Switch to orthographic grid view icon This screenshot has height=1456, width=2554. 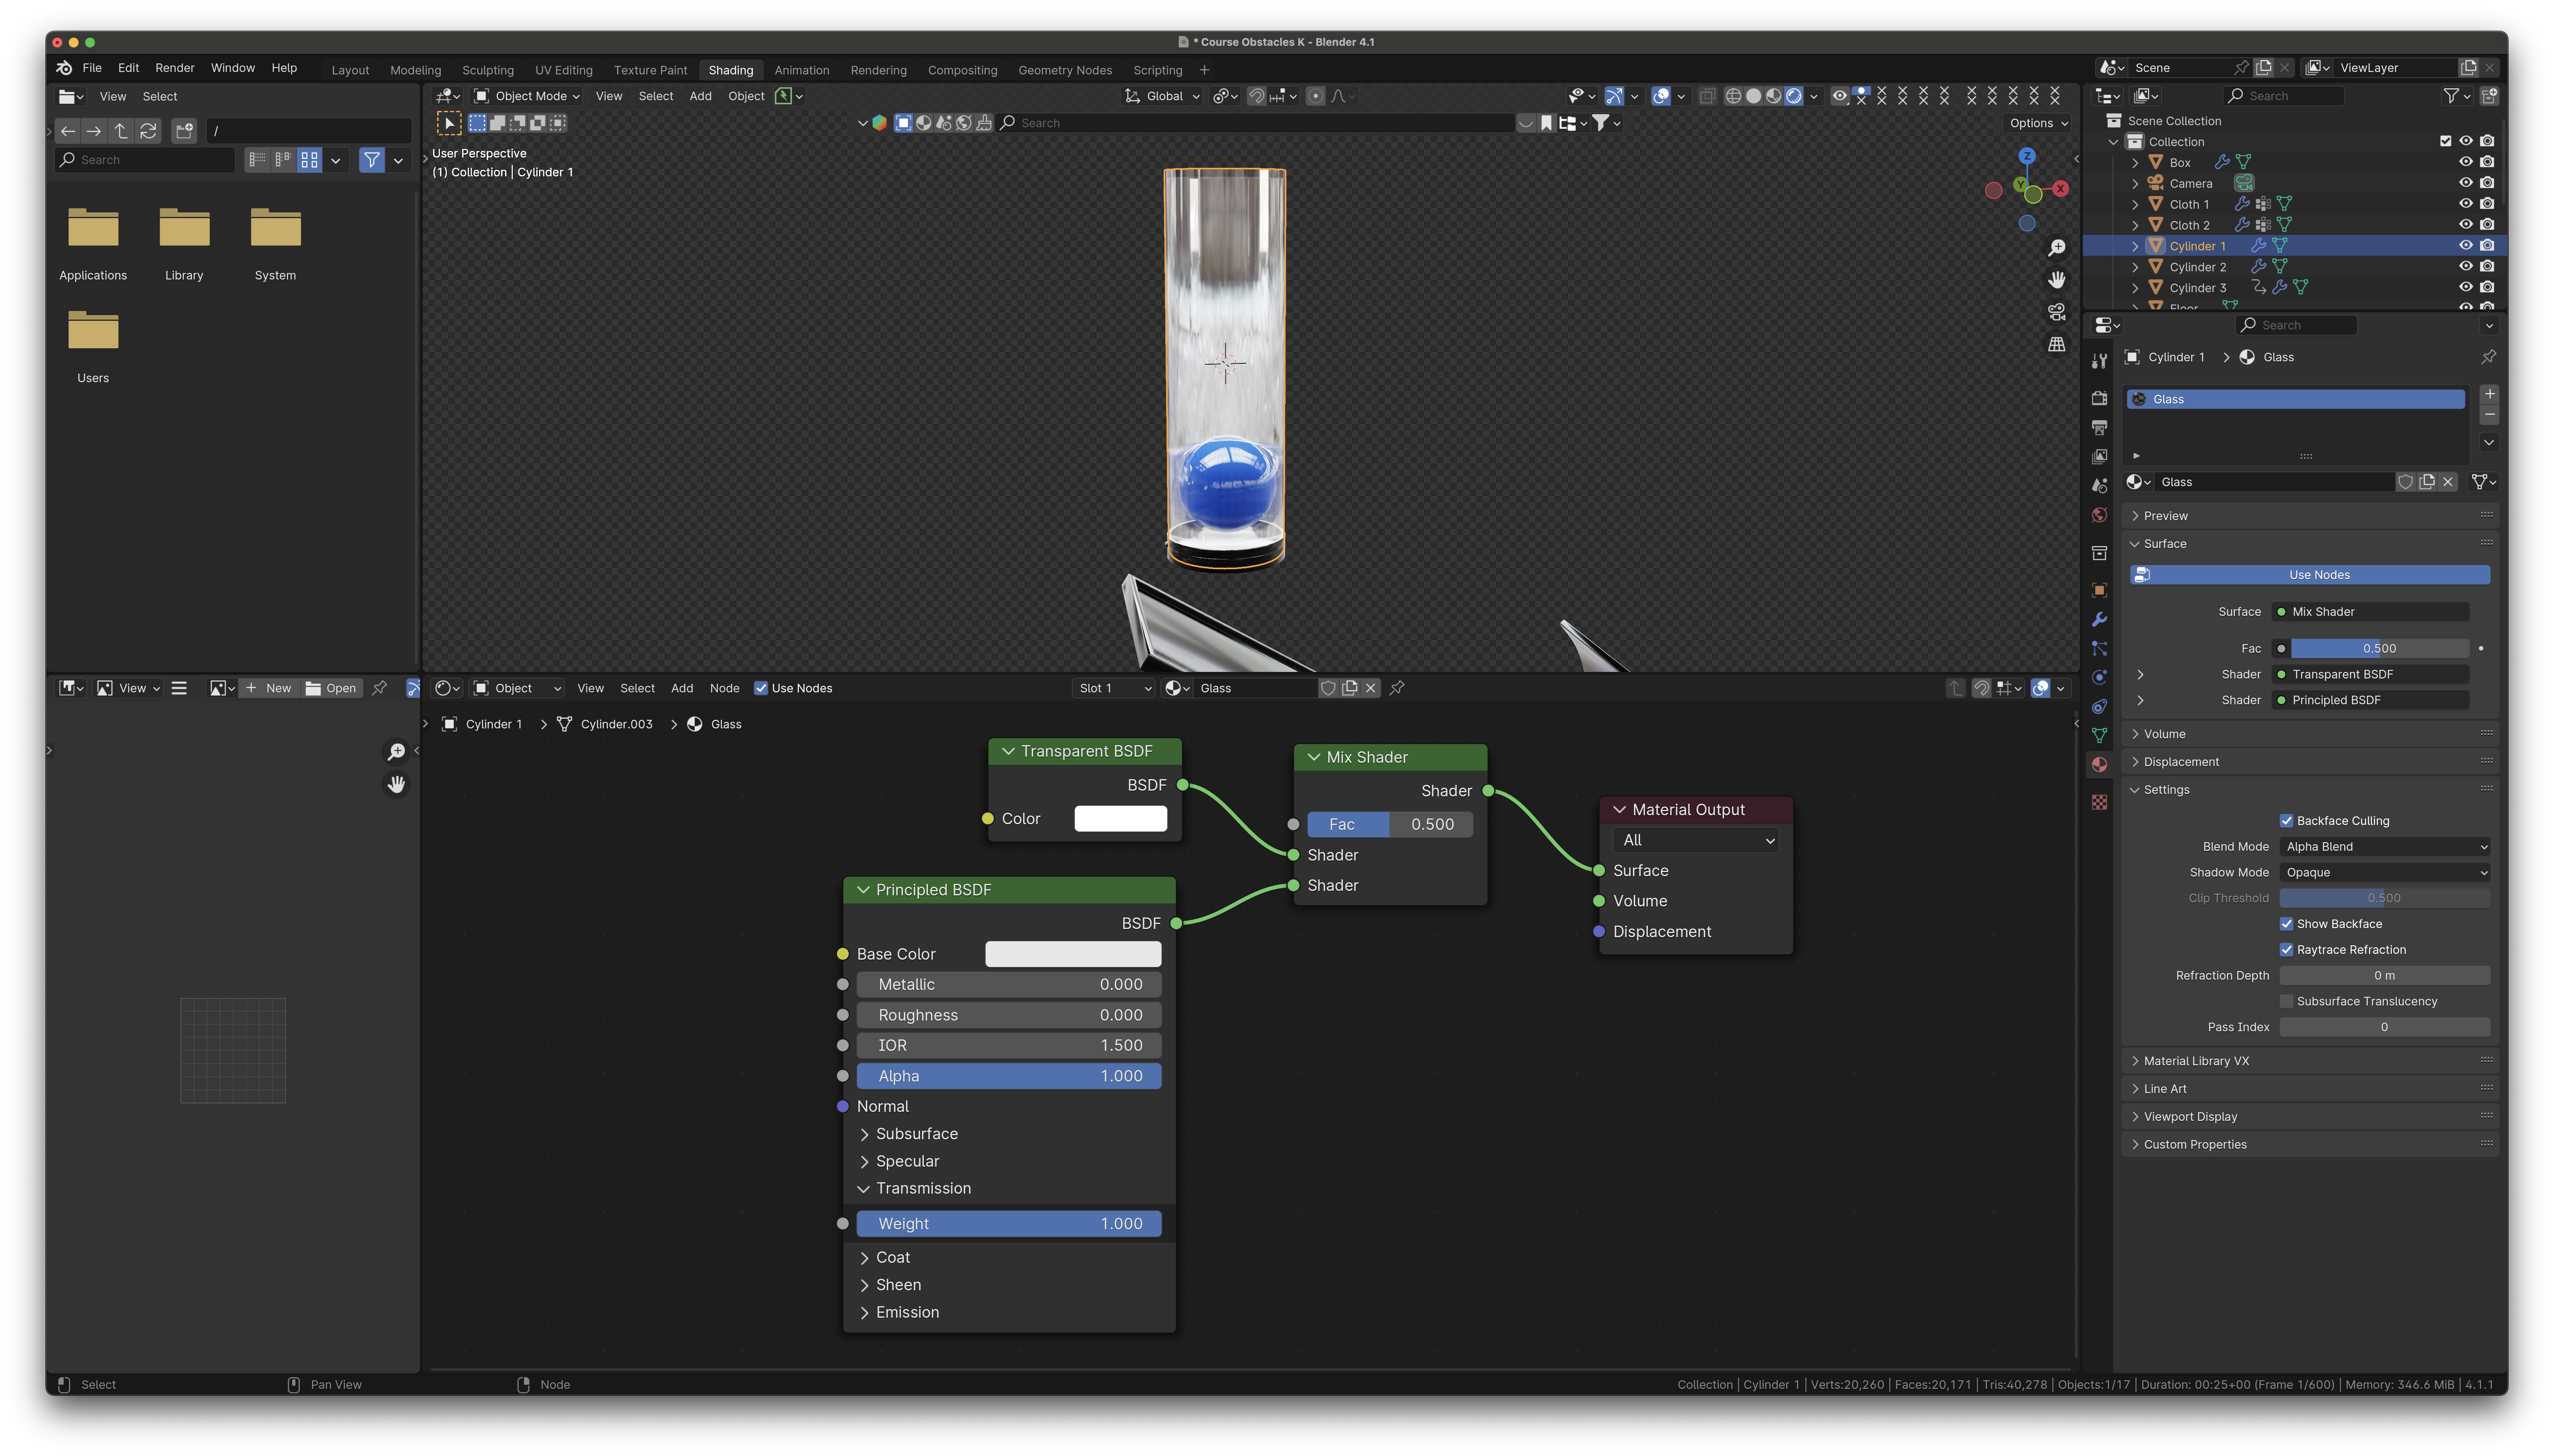2056,344
